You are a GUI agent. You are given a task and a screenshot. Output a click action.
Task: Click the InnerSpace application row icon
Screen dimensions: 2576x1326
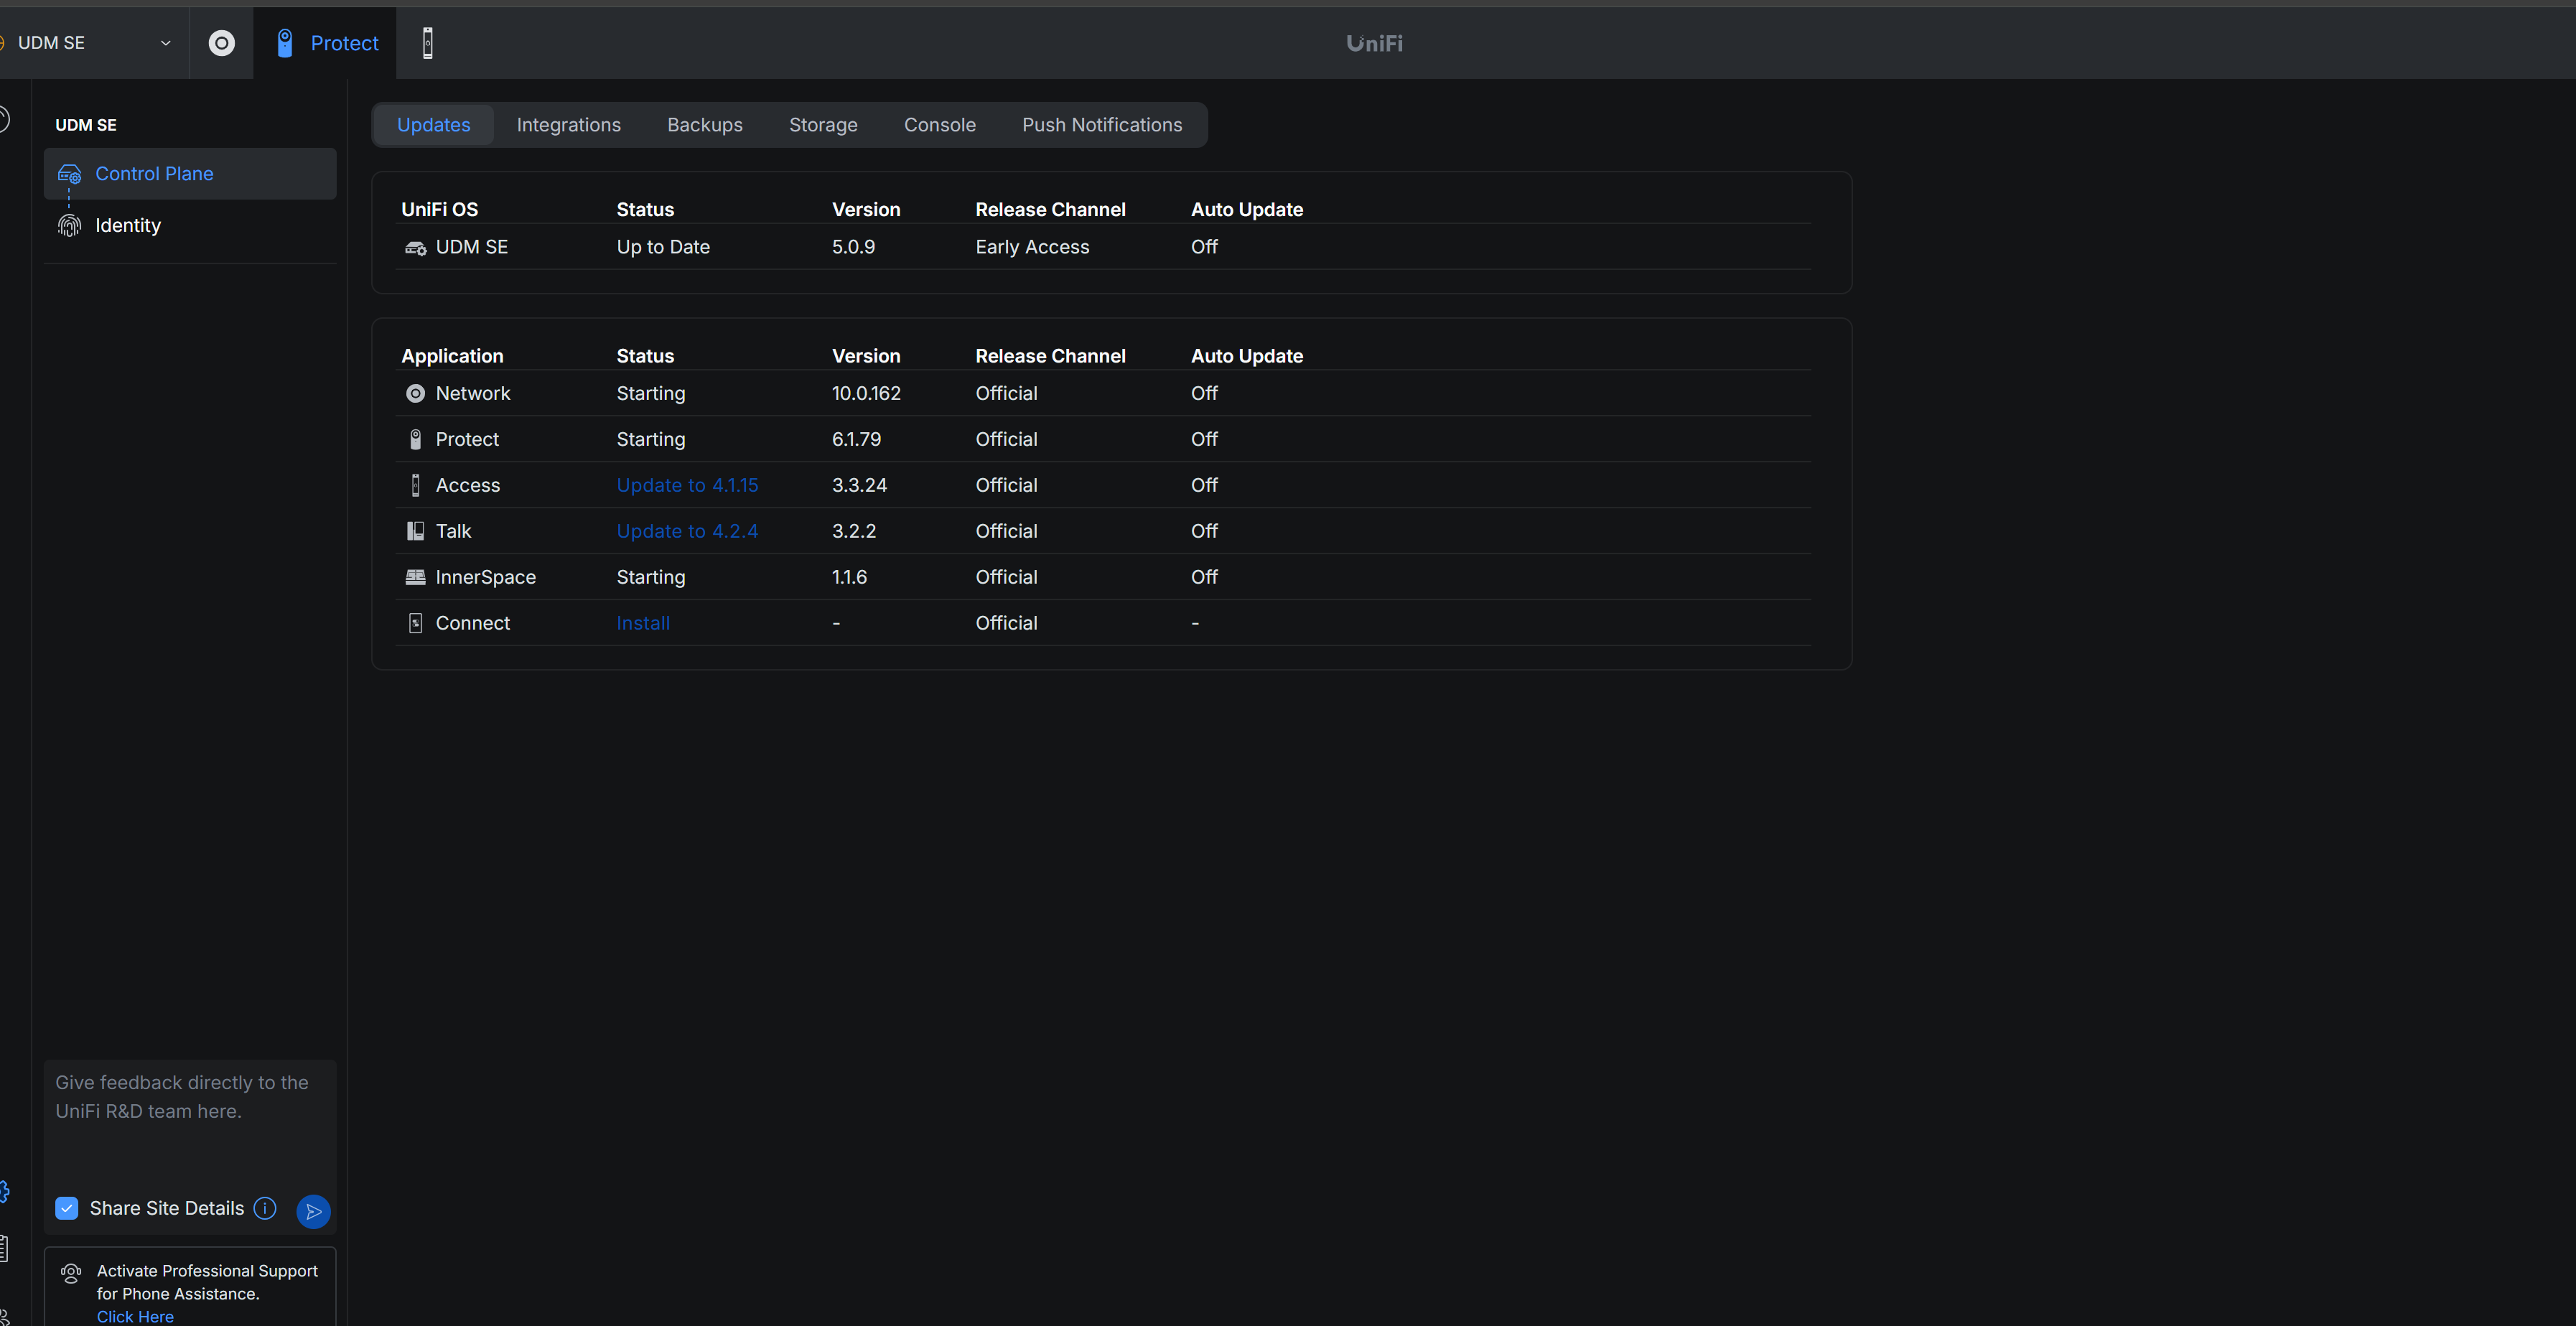(x=415, y=577)
